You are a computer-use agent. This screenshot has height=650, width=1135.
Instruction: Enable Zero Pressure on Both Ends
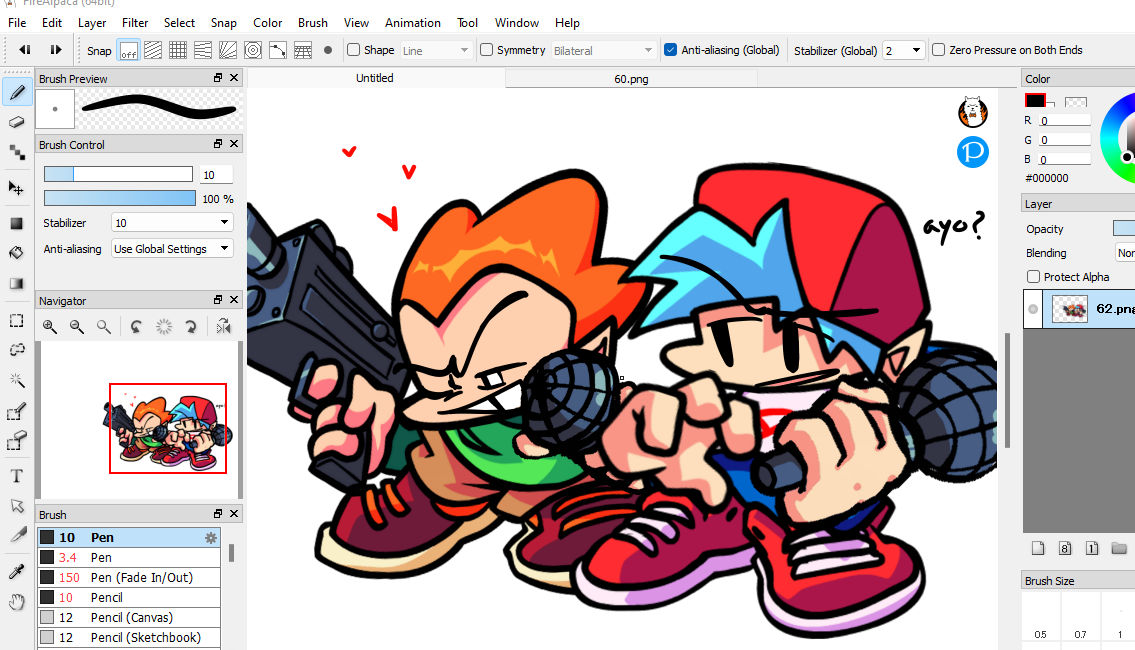(x=938, y=50)
